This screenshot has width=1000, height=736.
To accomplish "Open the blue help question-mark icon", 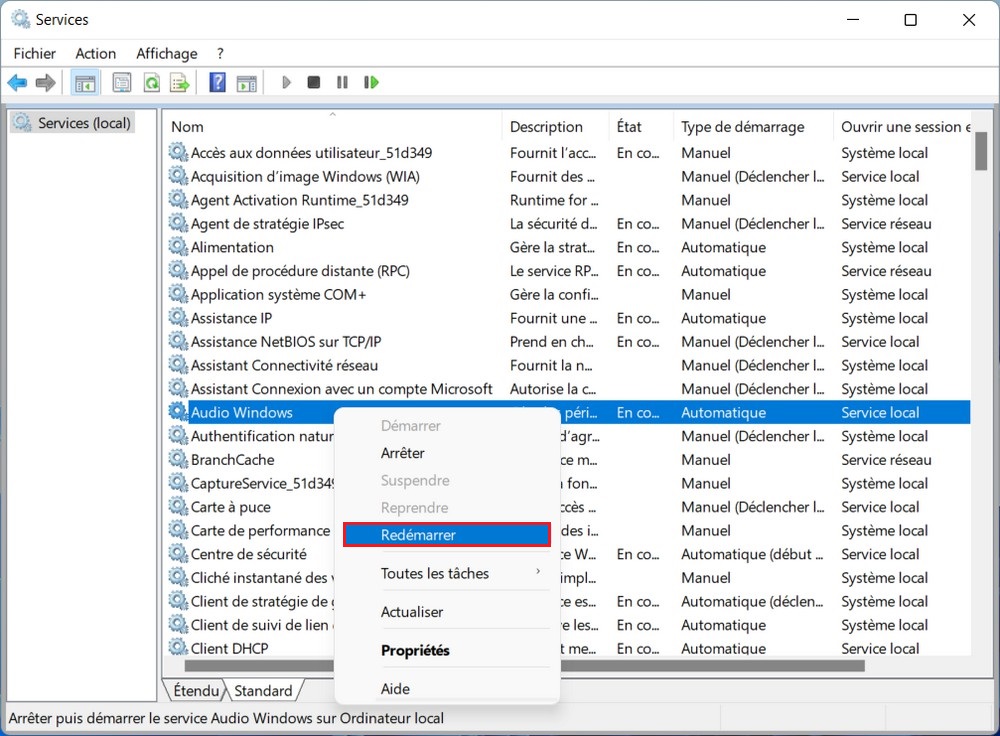I will [x=217, y=82].
